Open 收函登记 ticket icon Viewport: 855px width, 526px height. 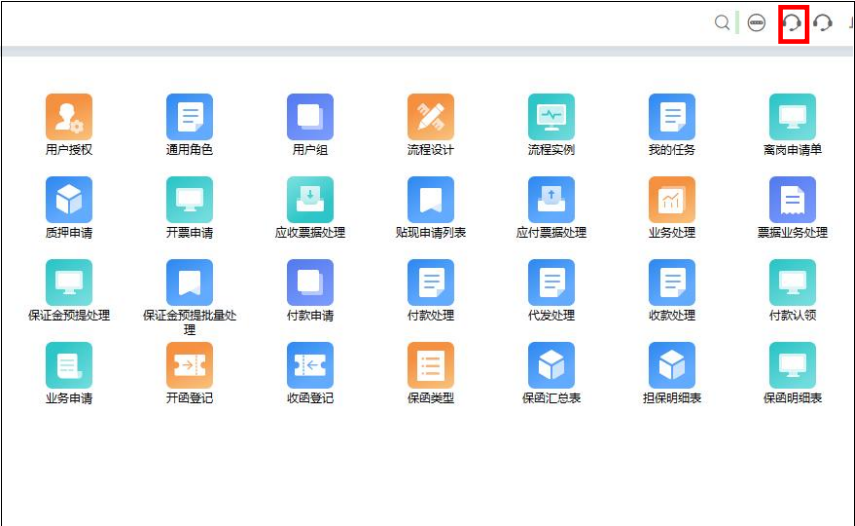310,365
